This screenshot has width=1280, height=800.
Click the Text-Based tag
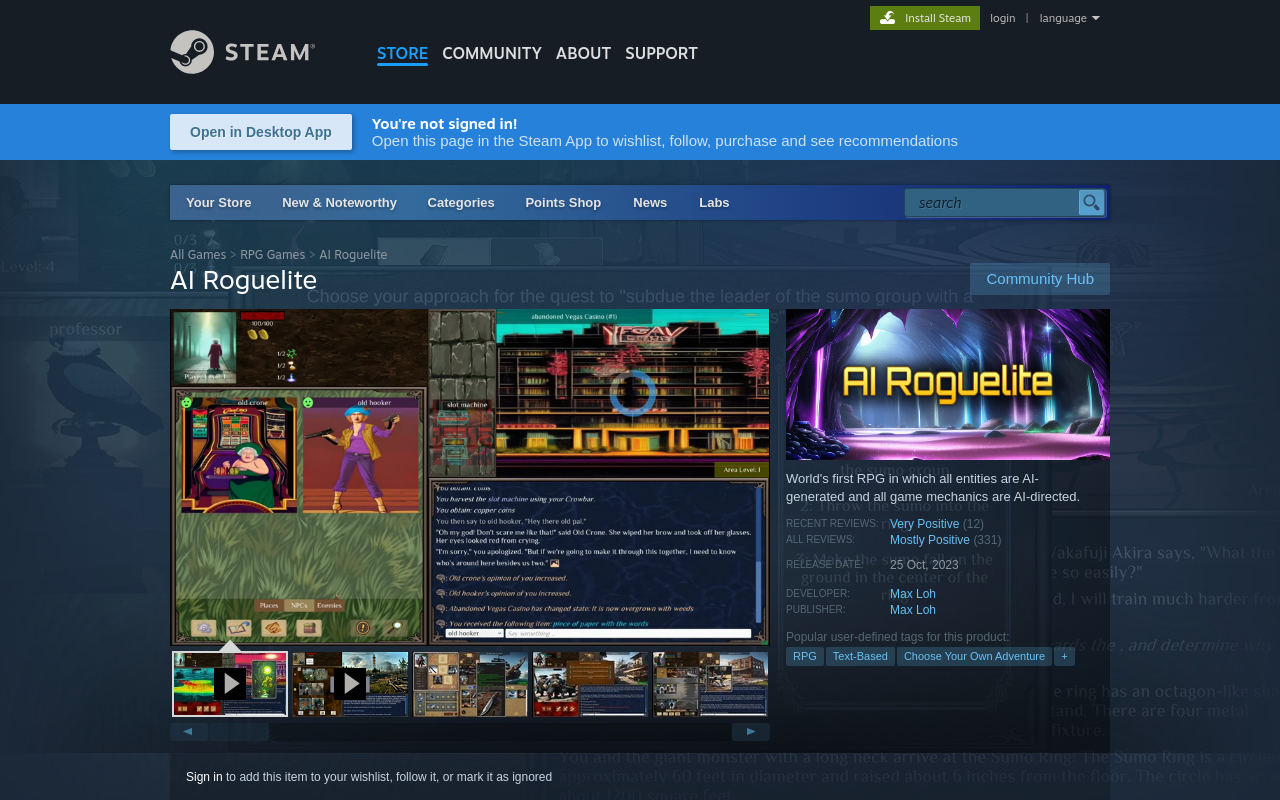coord(860,656)
